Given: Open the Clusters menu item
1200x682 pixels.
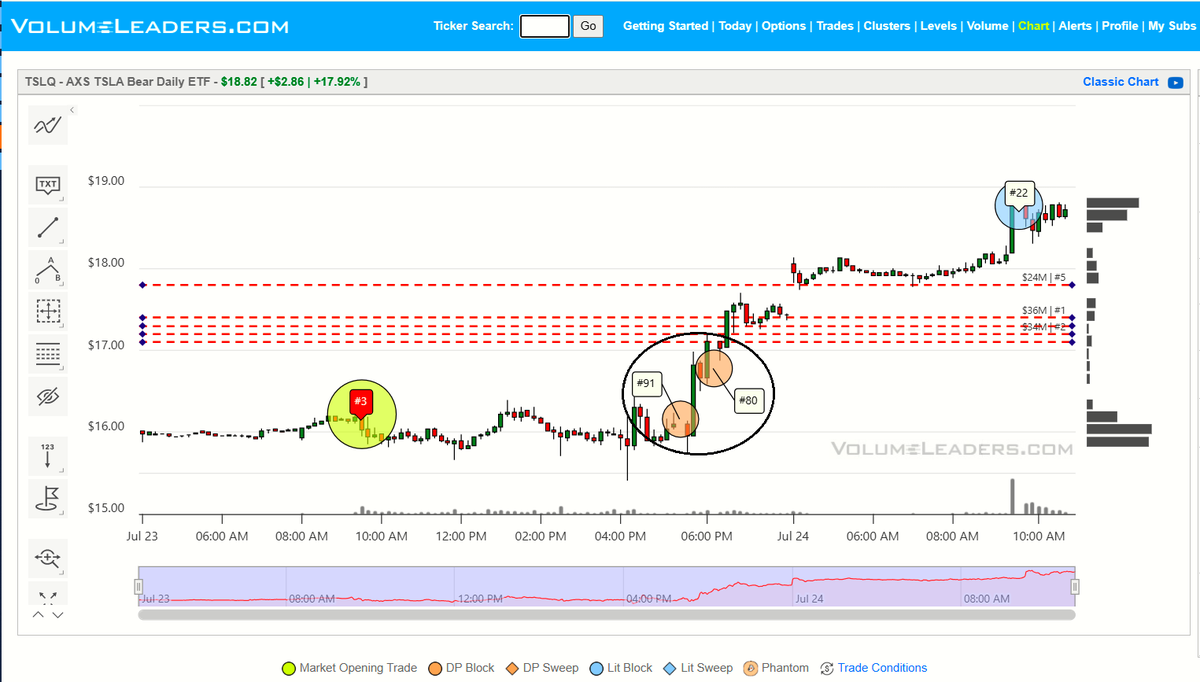Looking at the screenshot, I should click(887, 26).
